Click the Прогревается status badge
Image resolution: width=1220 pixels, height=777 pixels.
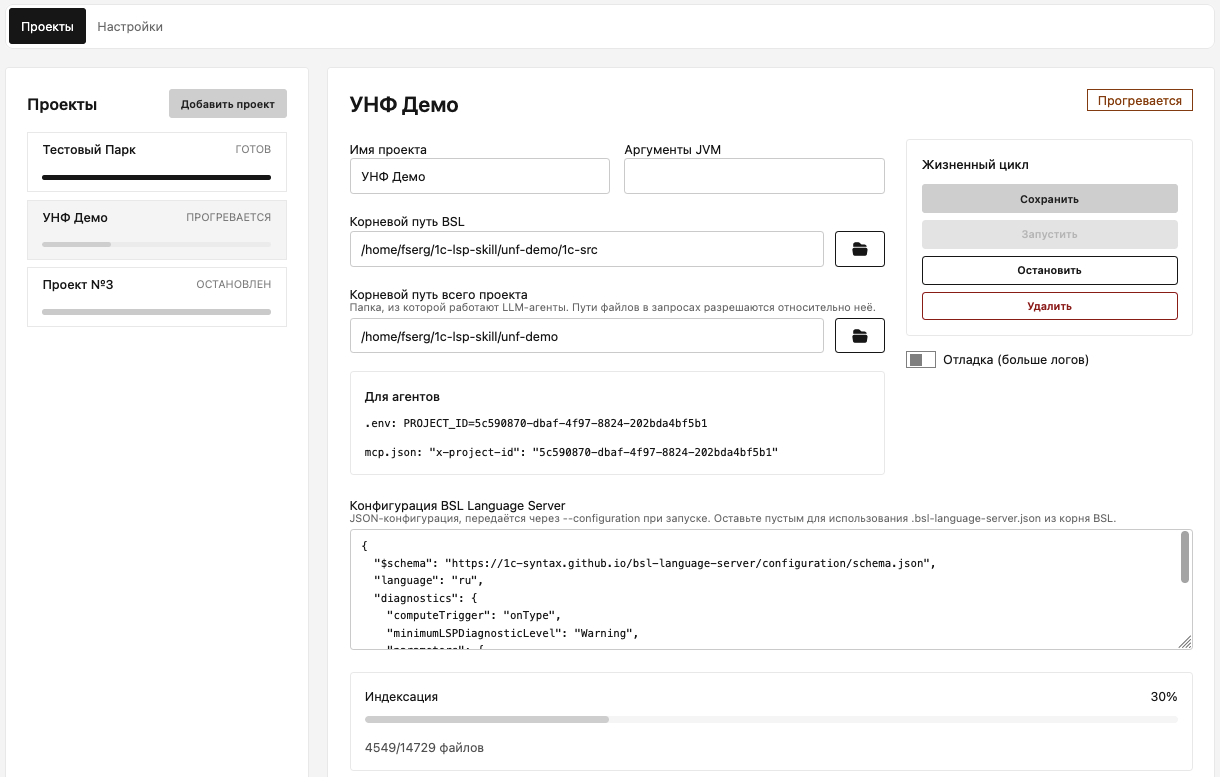(x=1140, y=100)
